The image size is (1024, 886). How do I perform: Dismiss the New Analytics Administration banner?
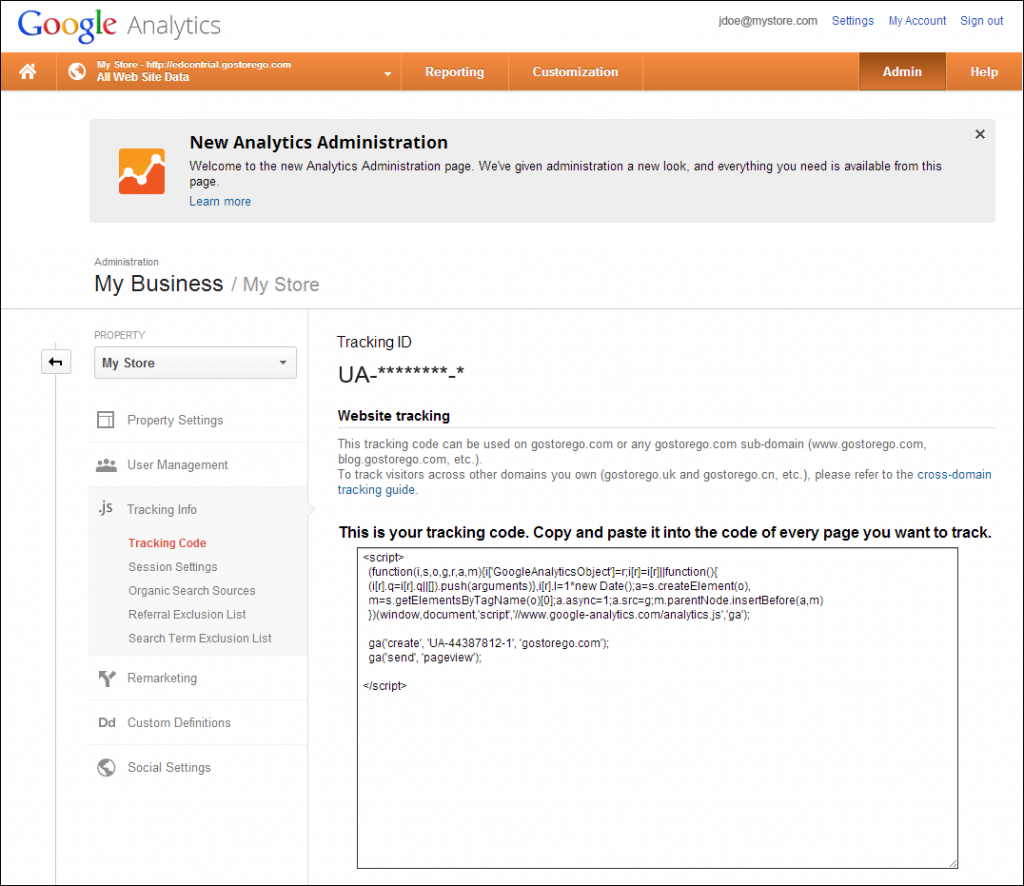(980, 134)
